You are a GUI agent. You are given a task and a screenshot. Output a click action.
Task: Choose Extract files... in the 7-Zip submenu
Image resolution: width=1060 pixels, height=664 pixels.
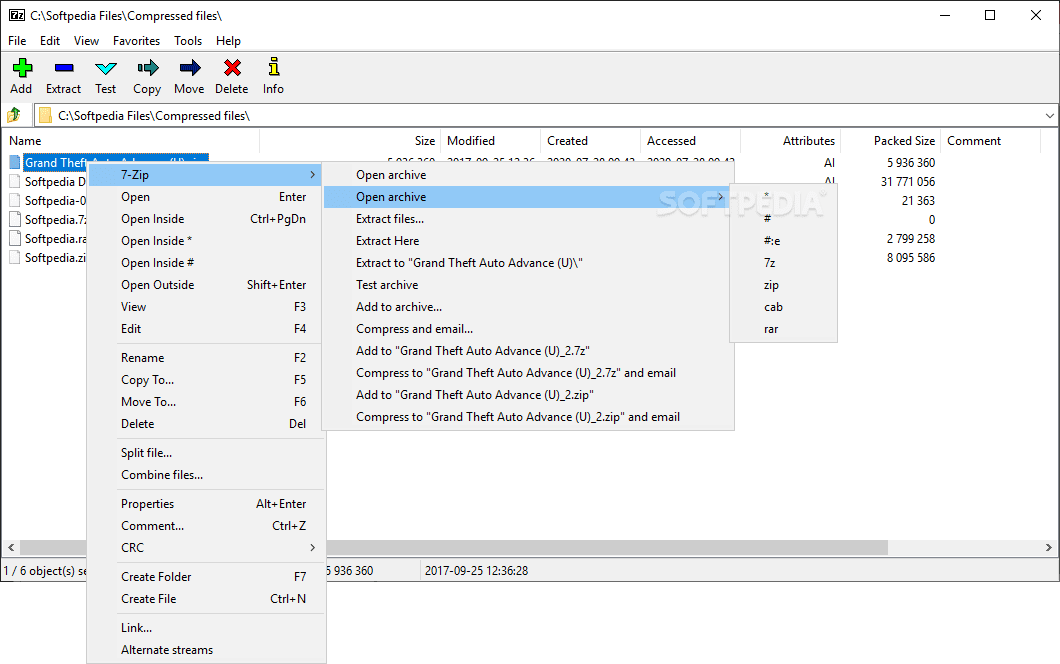click(527, 219)
